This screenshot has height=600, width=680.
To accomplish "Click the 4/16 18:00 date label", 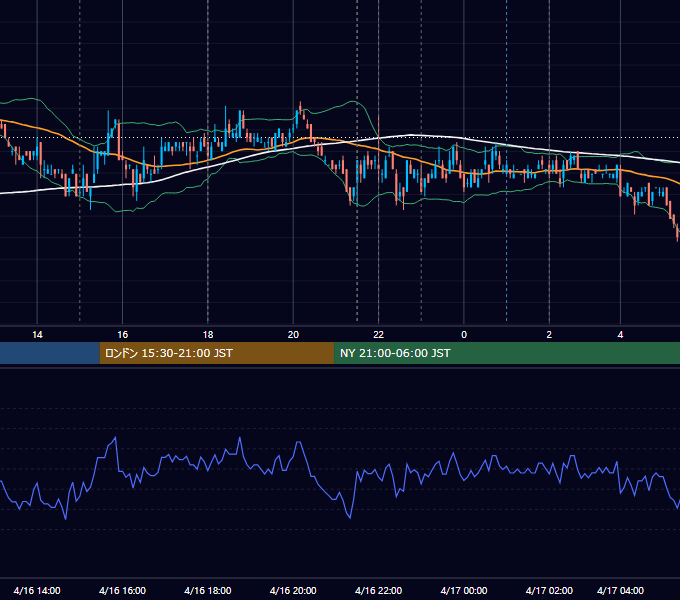I will pyautogui.click(x=208, y=590).
